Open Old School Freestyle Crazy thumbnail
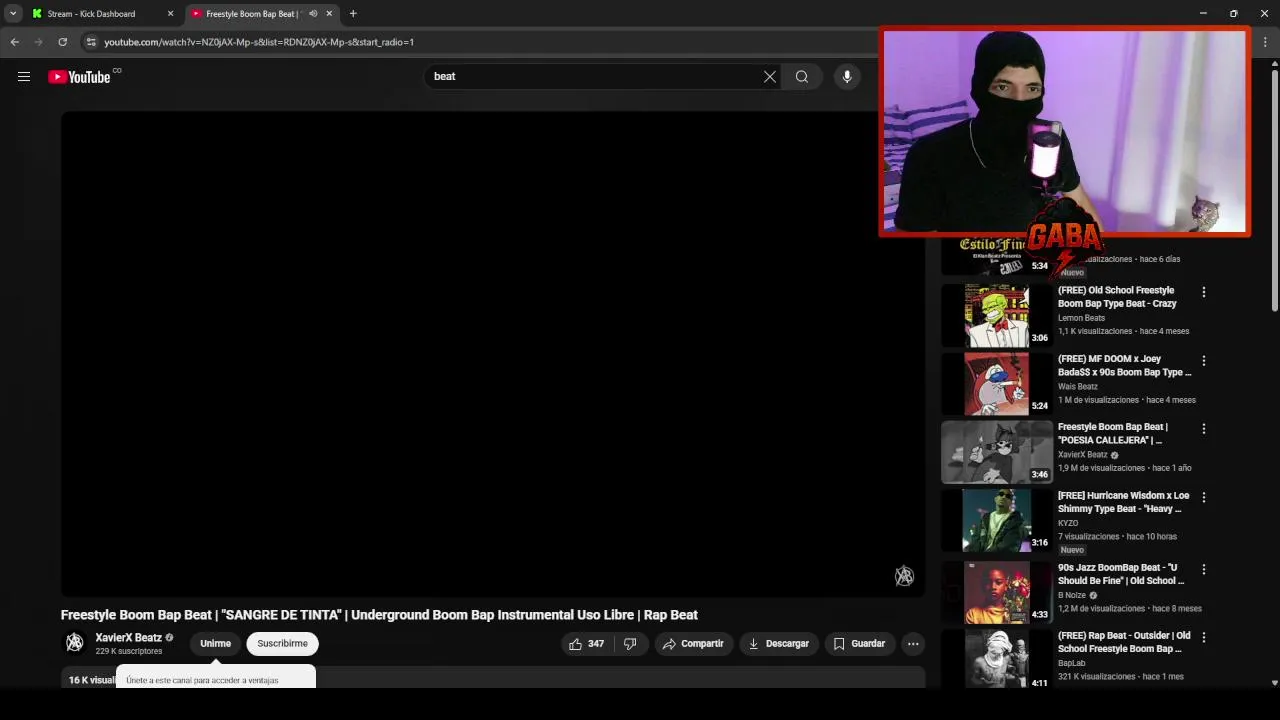The image size is (1280, 720). [996, 315]
